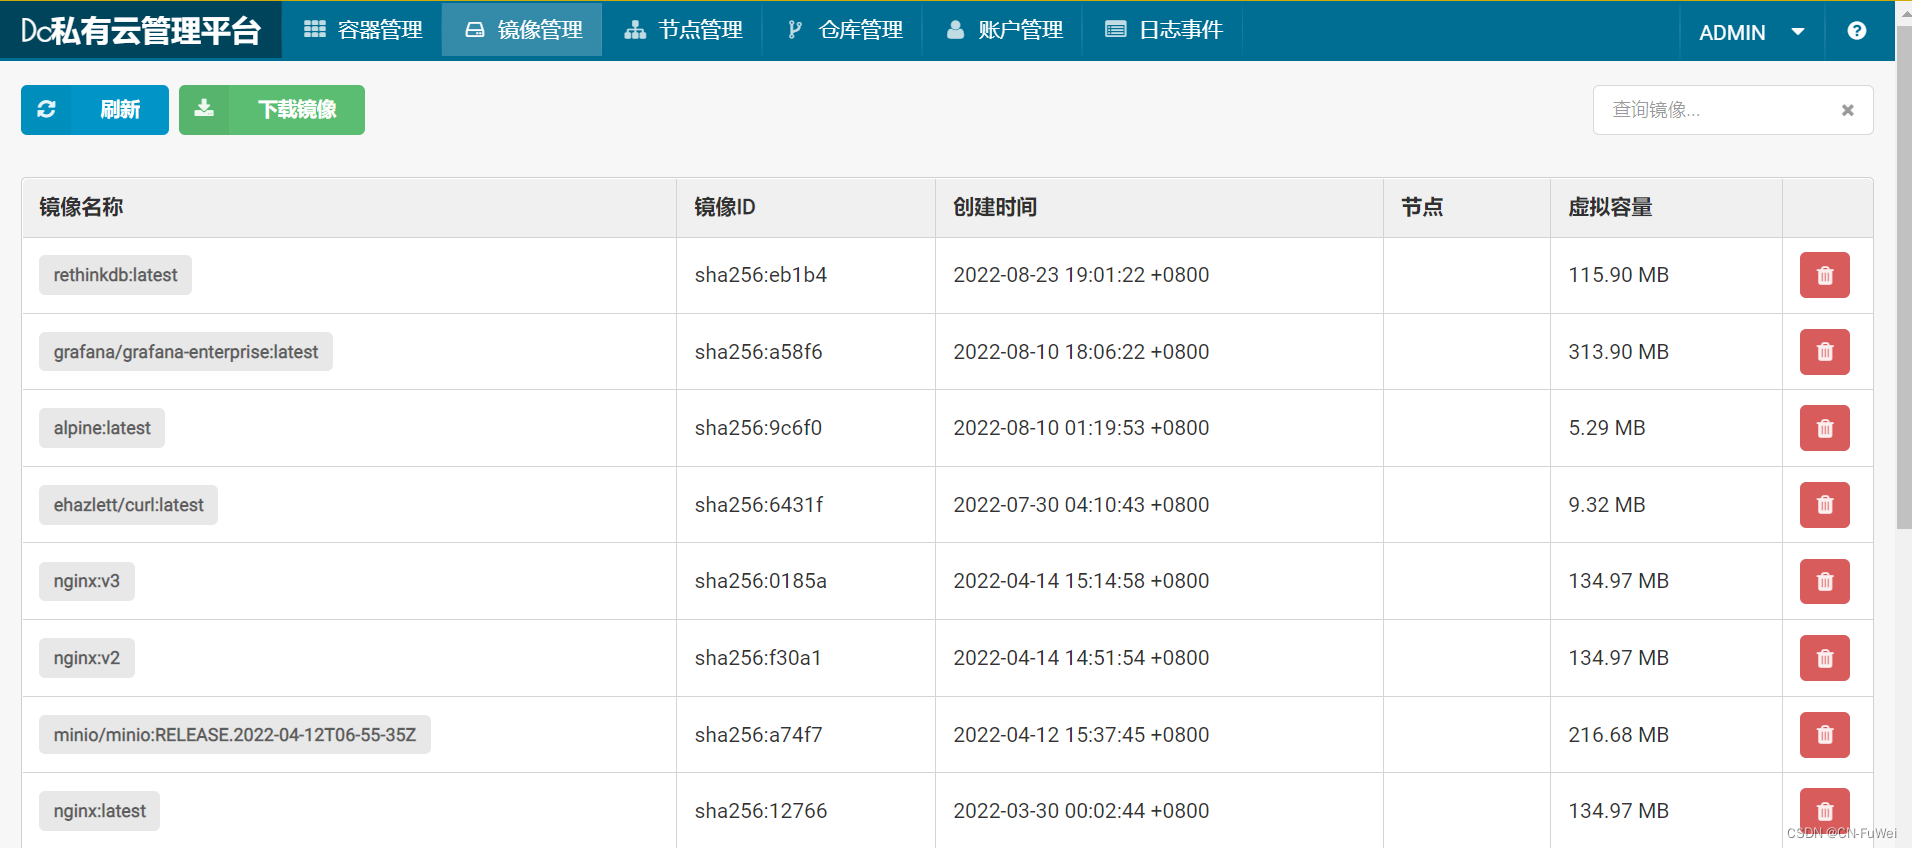Click the 下载镜像 download image button

point(272,110)
